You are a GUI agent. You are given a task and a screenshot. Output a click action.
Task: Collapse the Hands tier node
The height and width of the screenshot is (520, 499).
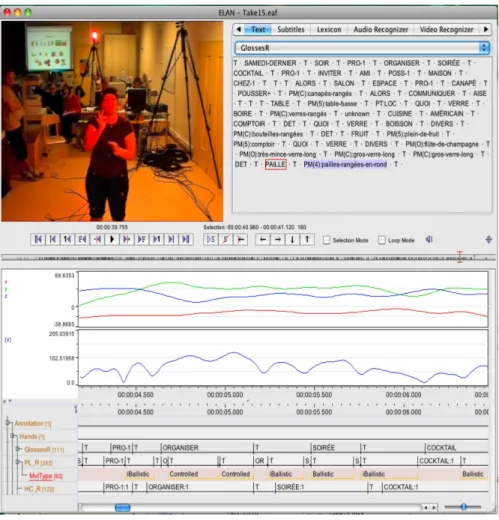tap(13, 436)
